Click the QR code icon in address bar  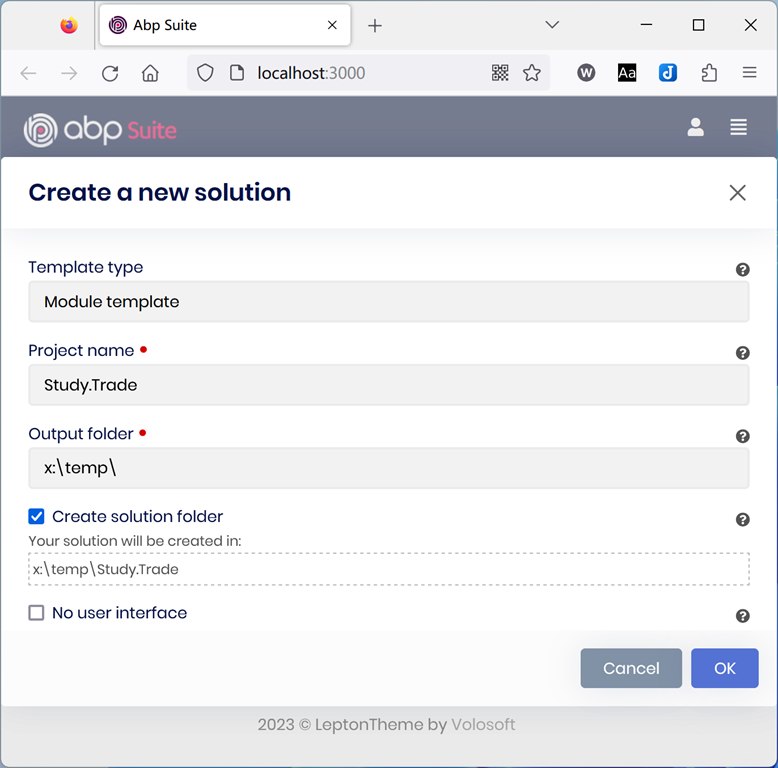click(x=500, y=73)
